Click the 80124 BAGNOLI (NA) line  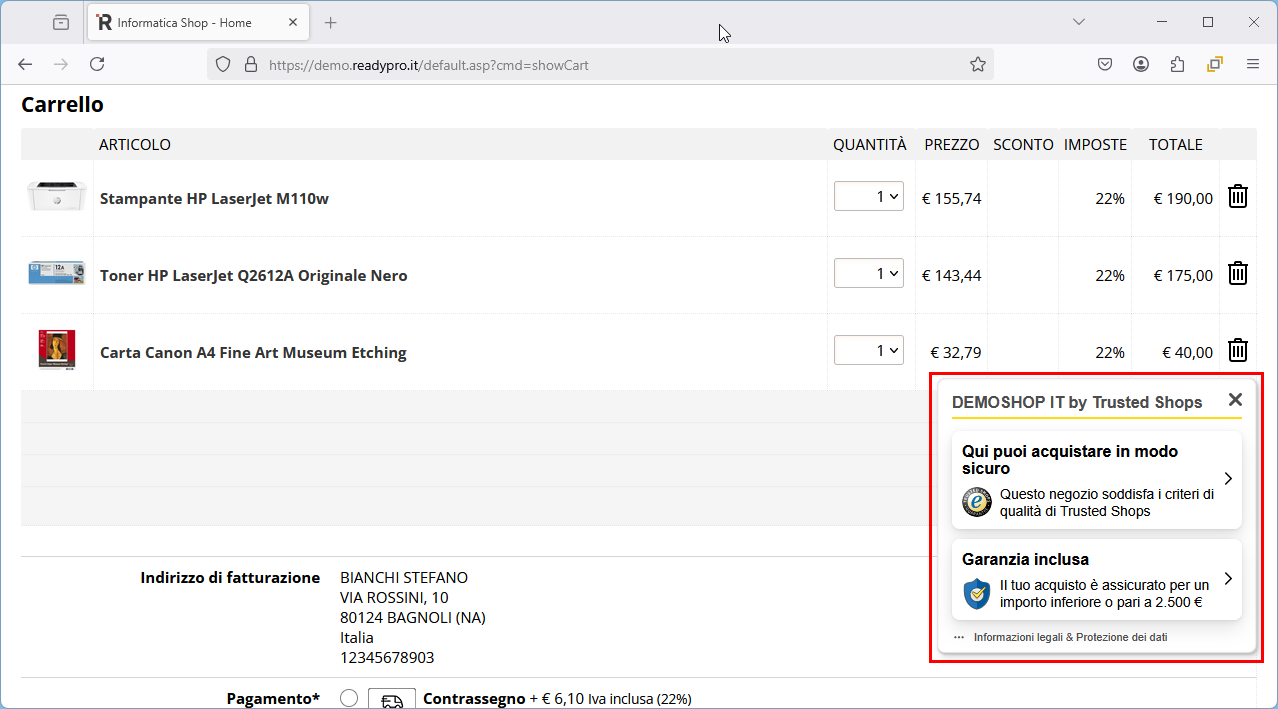[x=413, y=617]
